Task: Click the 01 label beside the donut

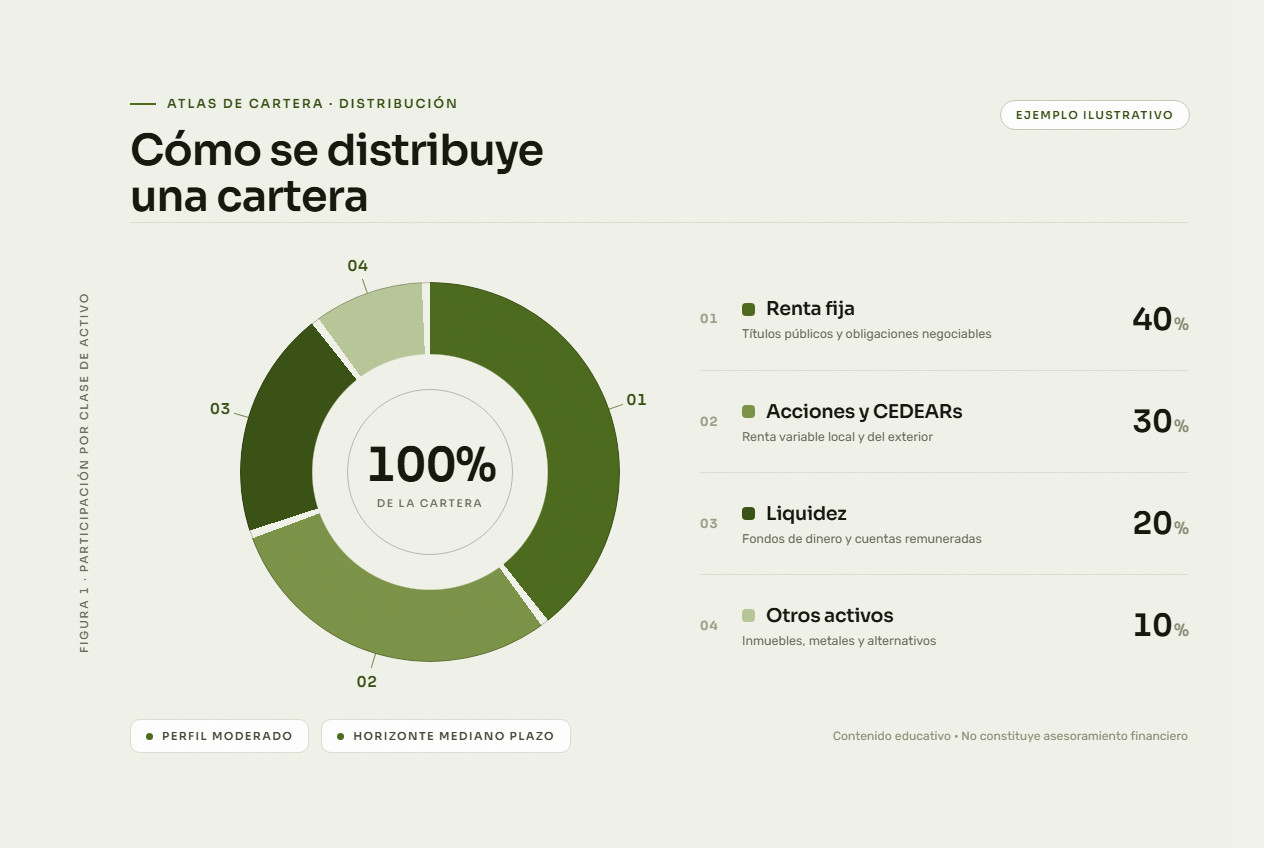Action: (636, 400)
